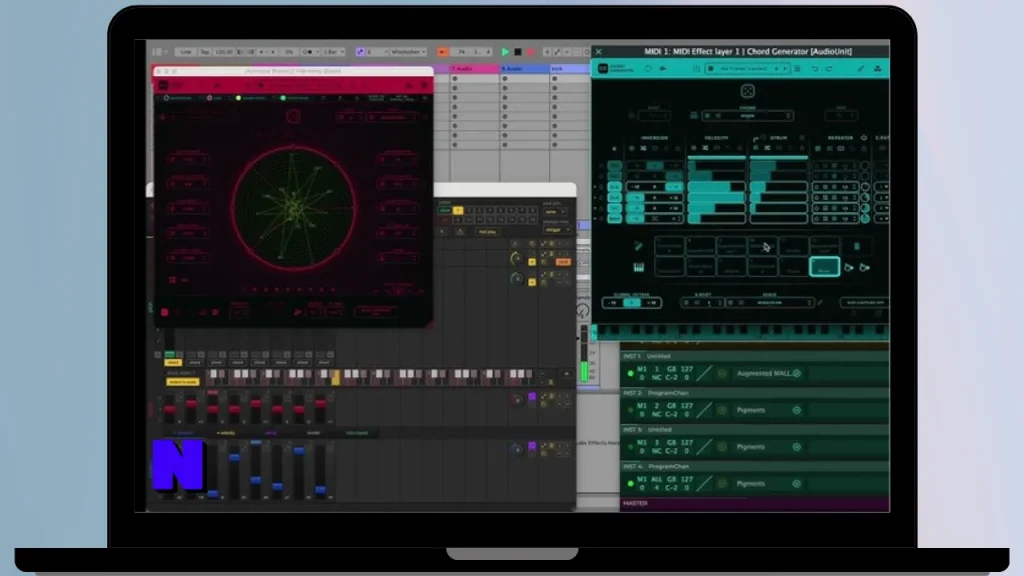This screenshot has height=576, width=1024.
Task: Open the Pigments dropdown in INST 4 row
Action: [769, 484]
